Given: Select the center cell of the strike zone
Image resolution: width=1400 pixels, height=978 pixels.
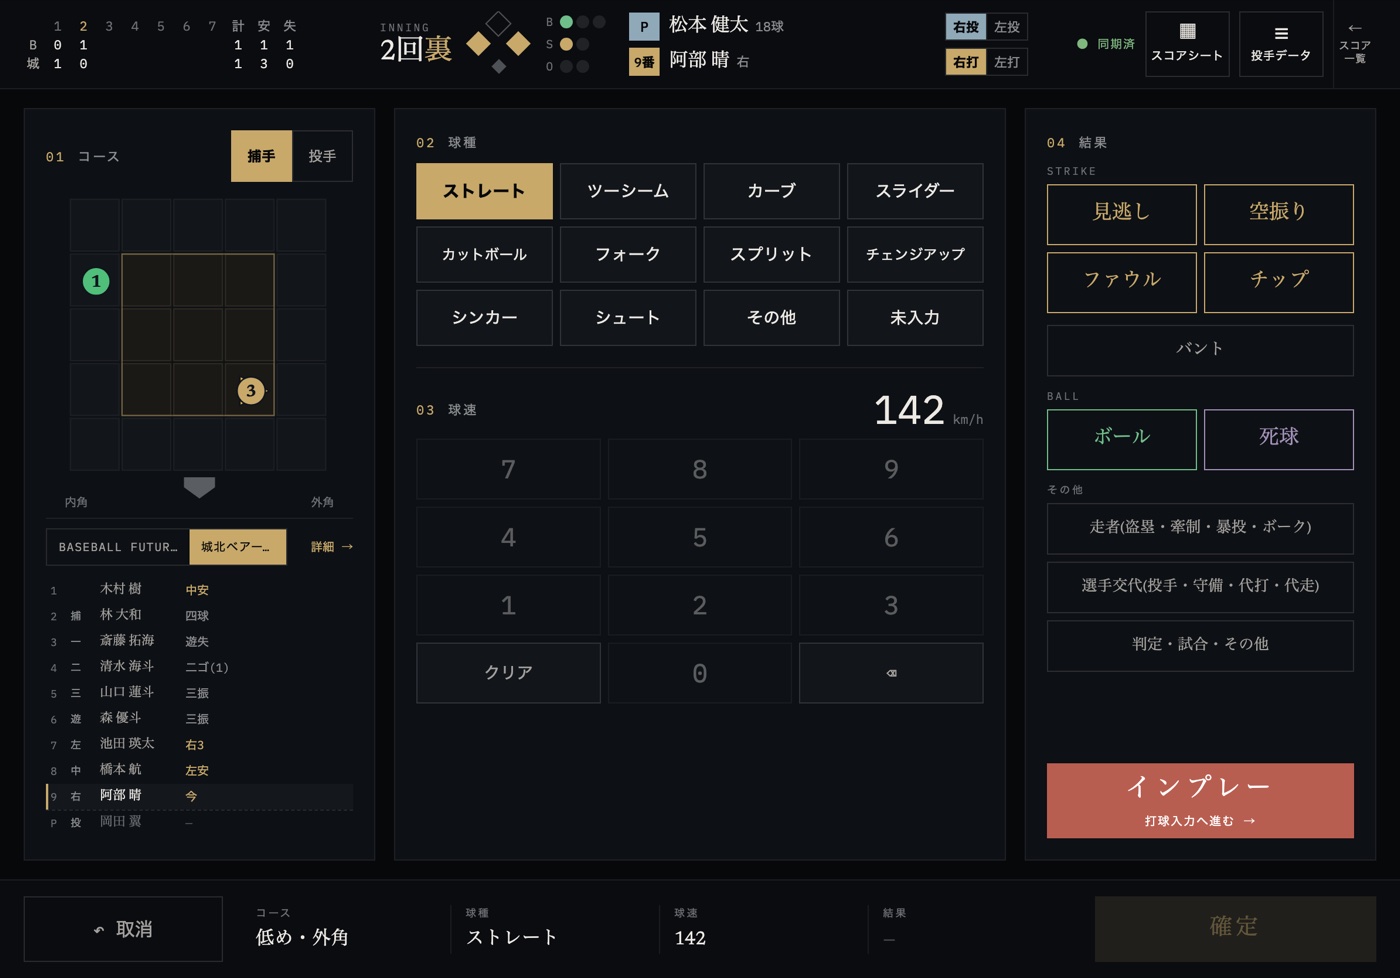Looking at the screenshot, I should (198, 335).
